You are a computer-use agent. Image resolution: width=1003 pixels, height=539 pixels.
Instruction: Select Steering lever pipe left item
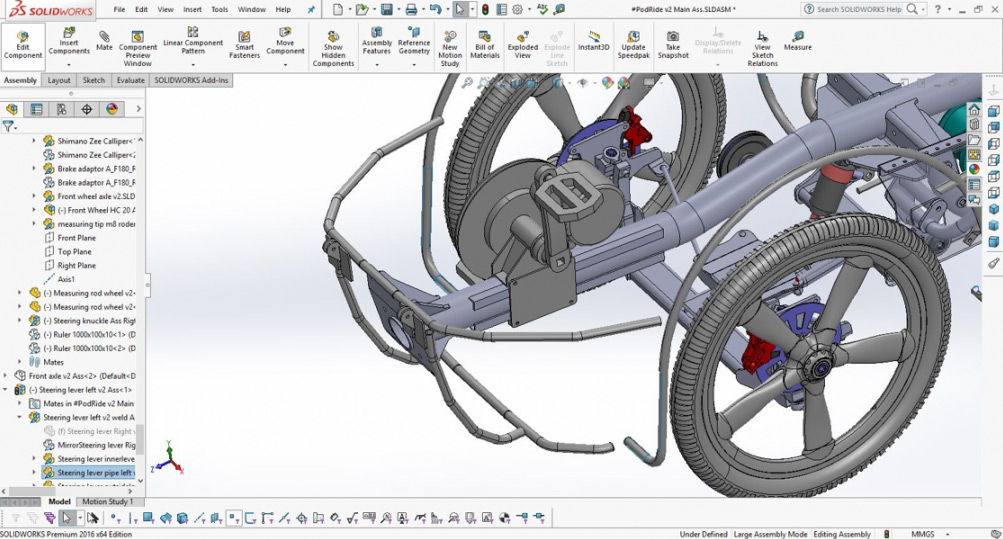[x=88, y=473]
